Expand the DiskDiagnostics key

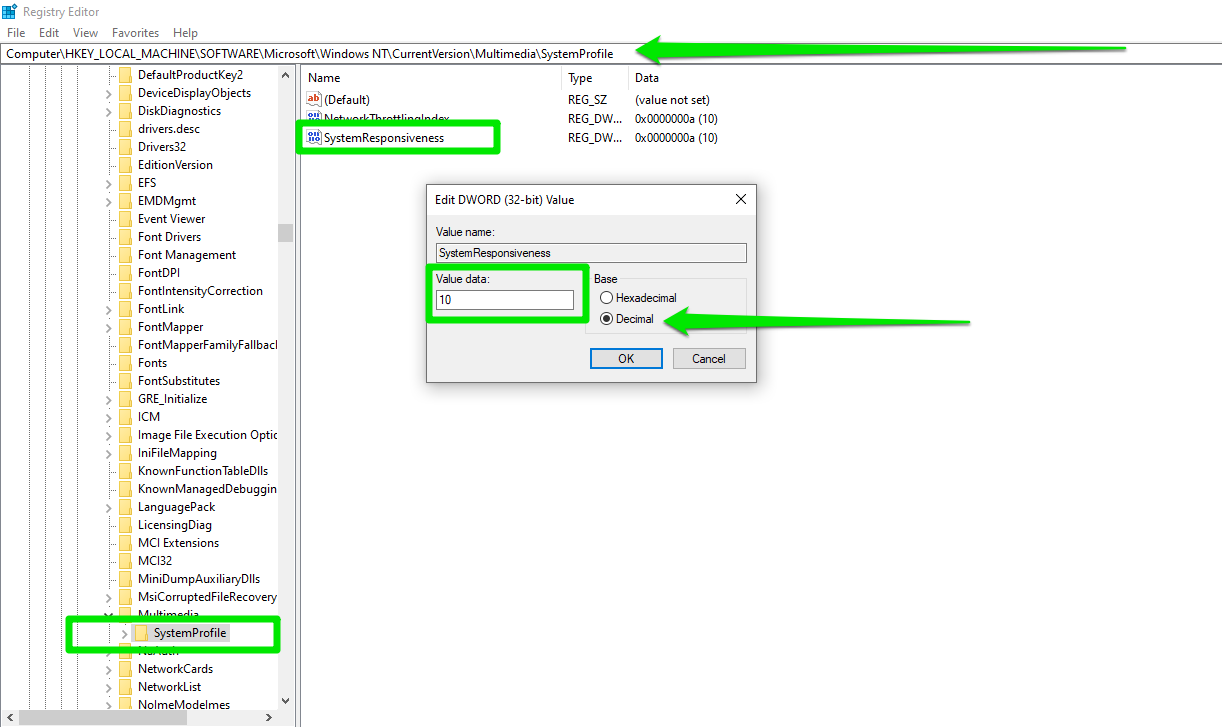click(109, 111)
